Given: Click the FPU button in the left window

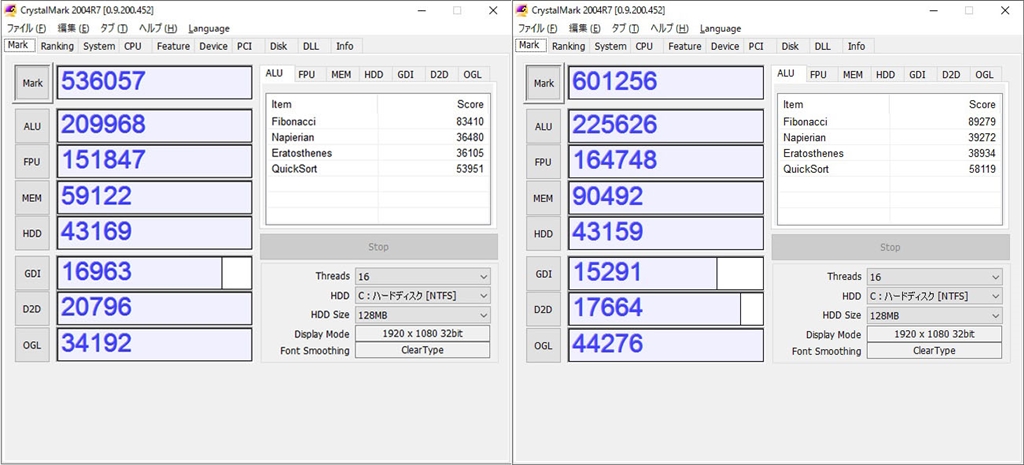Looking at the screenshot, I should point(32,162).
